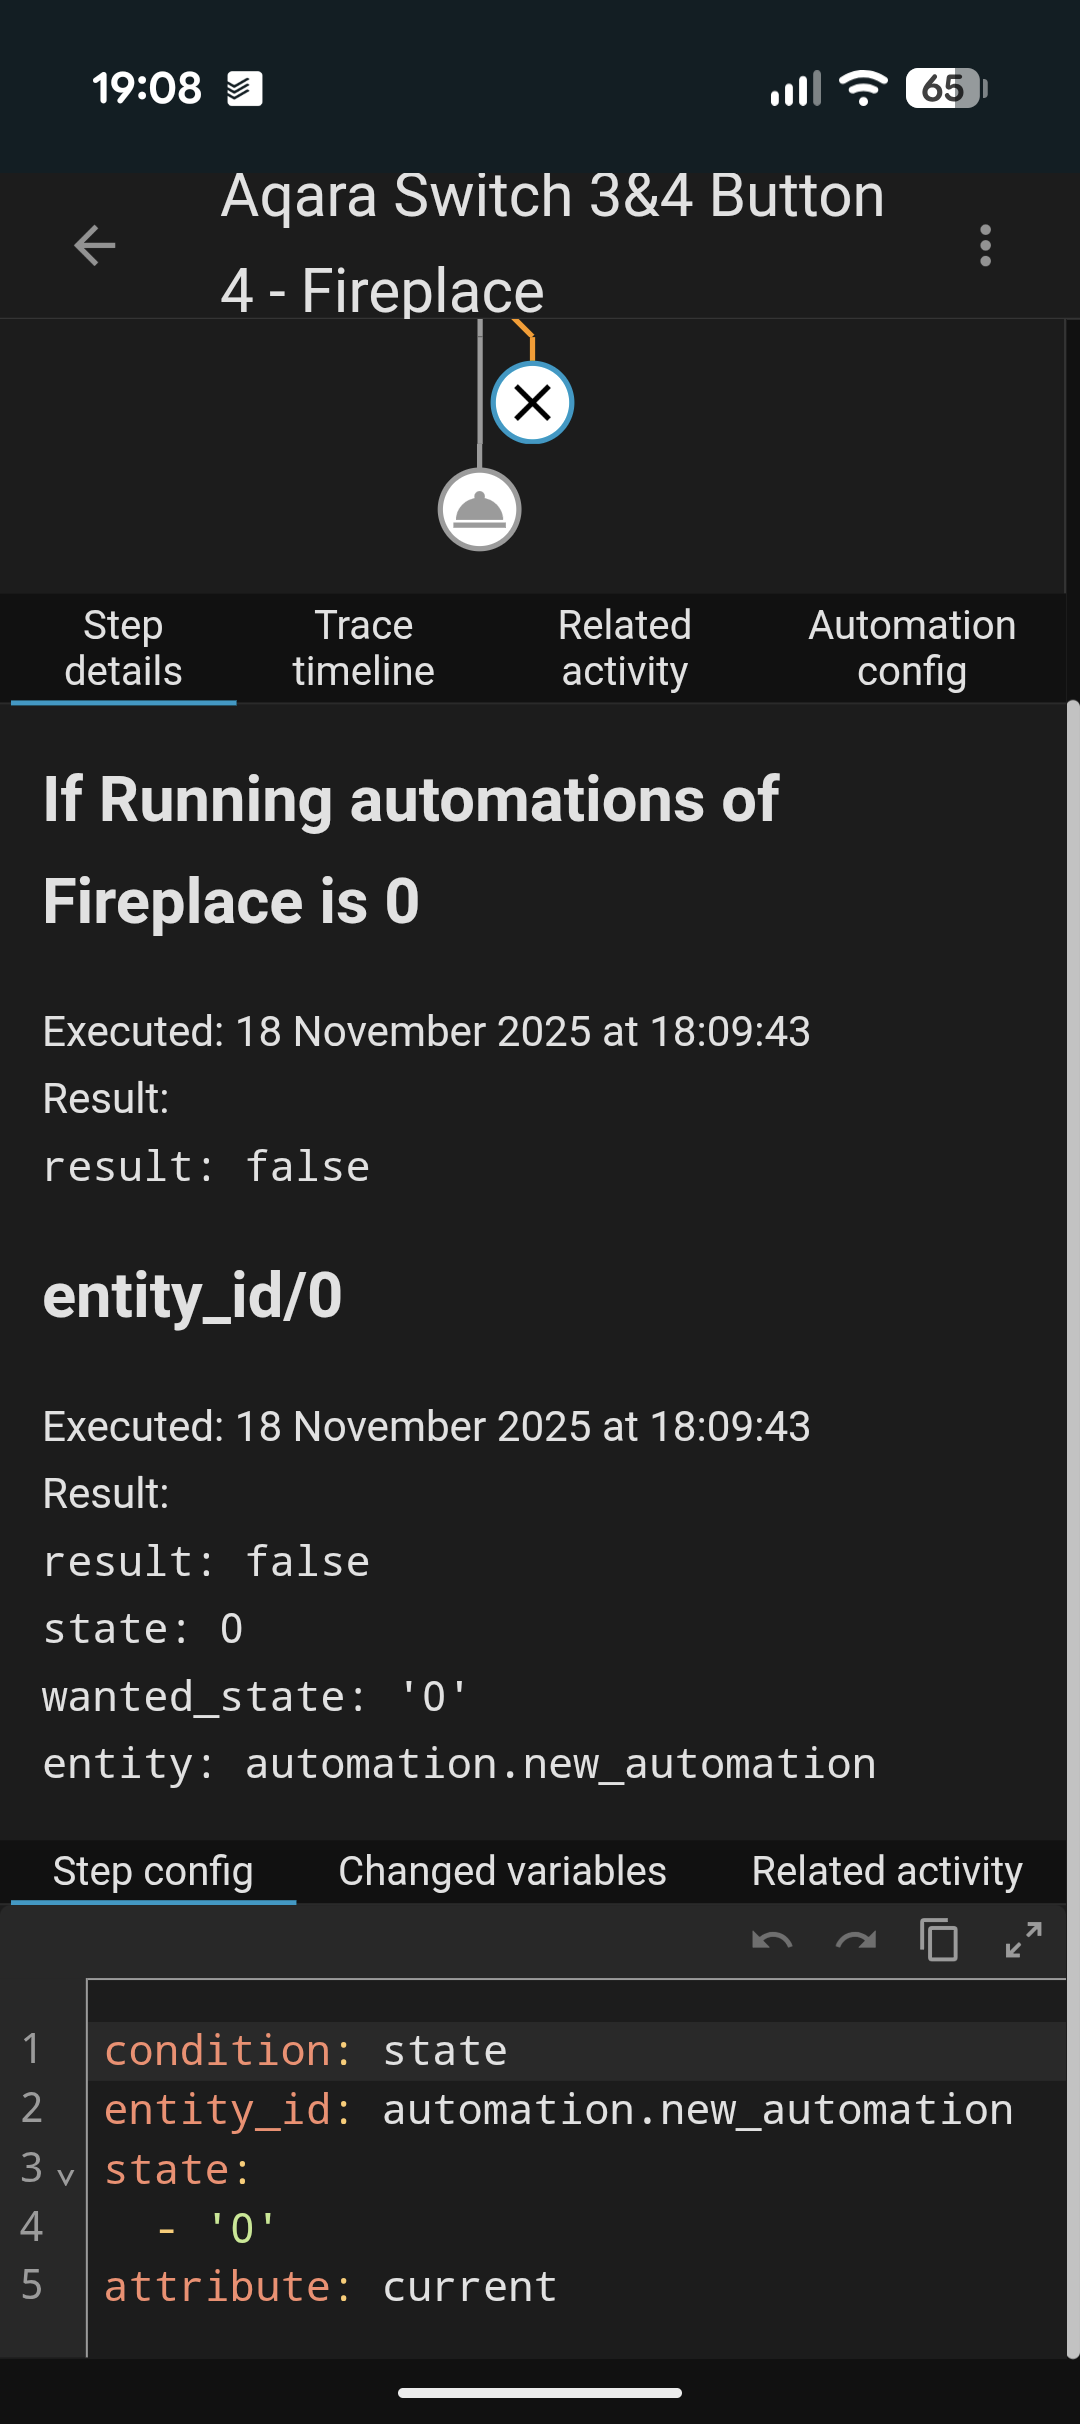The height and width of the screenshot is (2424, 1080).
Task: Tap the back arrow icon
Action: point(95,245)
